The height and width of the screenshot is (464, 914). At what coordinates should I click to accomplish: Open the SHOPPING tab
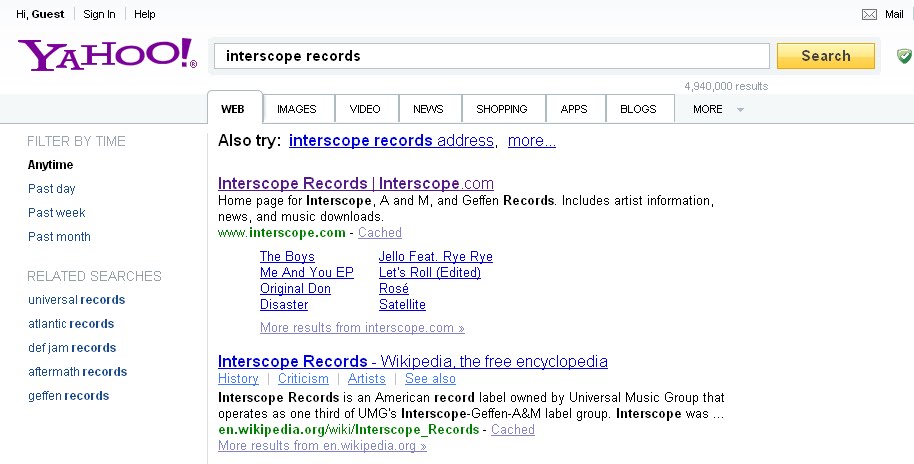[502, 109]
